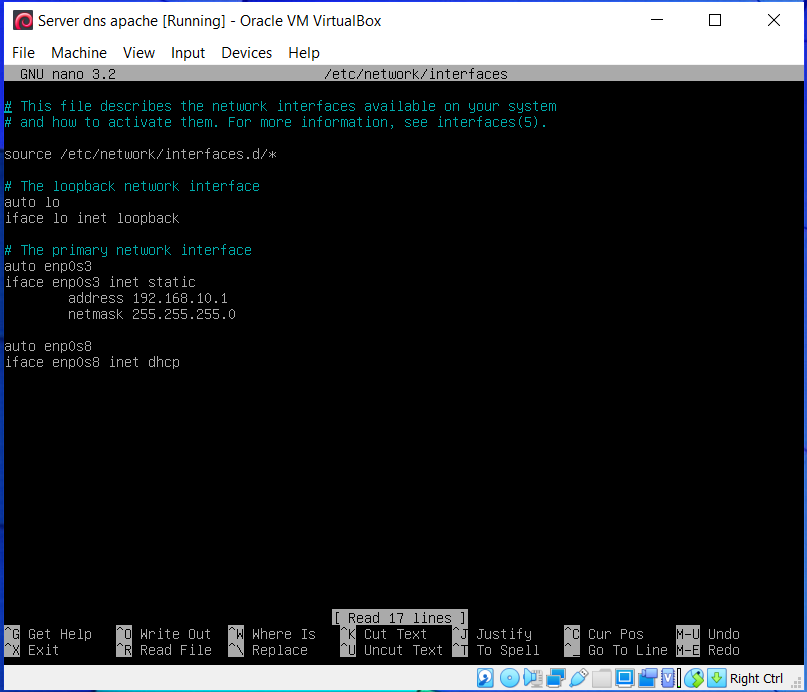The width and height of the screenshot is (807, 692).
Task: Click the ^C Cur Pos shortcut
Action: (x=604, y=634)
